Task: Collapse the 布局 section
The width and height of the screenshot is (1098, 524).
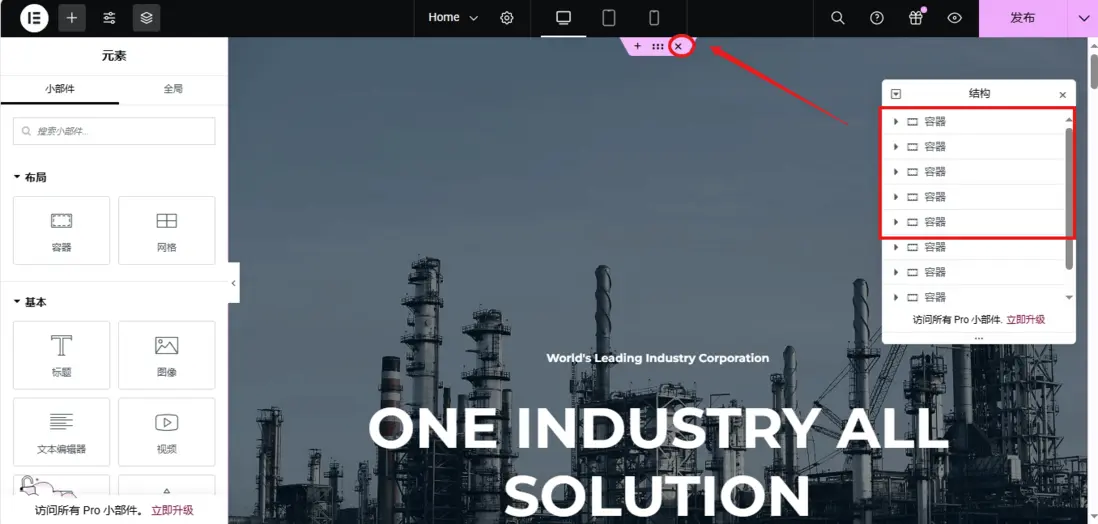Action: pos(30,177)
